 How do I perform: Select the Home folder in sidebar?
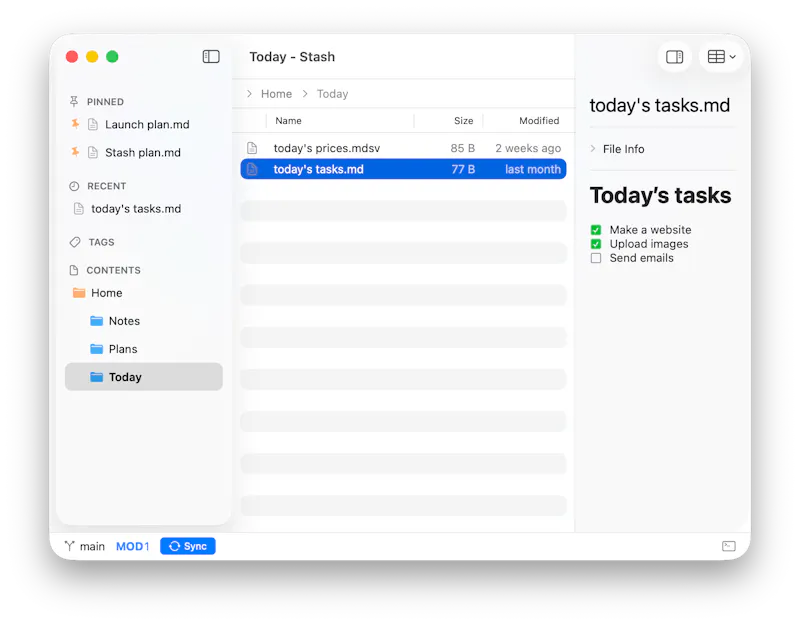coord(107,293)
